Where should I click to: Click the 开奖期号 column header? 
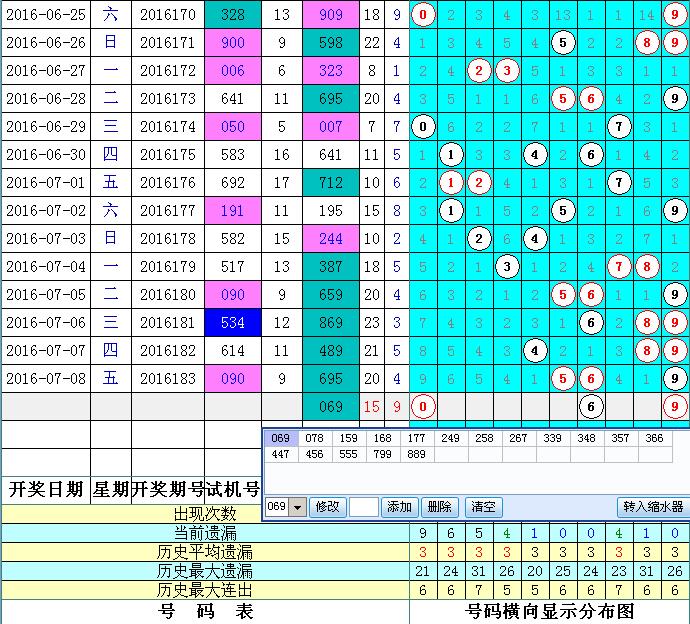point(168,489)
